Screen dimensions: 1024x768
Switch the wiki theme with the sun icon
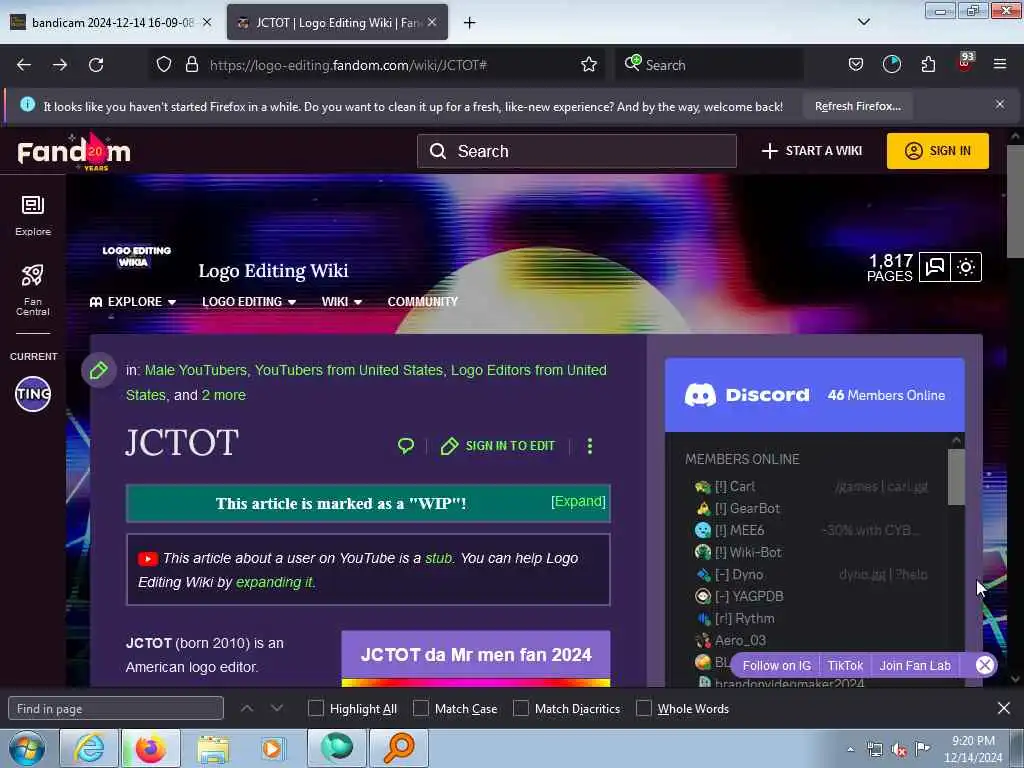point(966,267)
